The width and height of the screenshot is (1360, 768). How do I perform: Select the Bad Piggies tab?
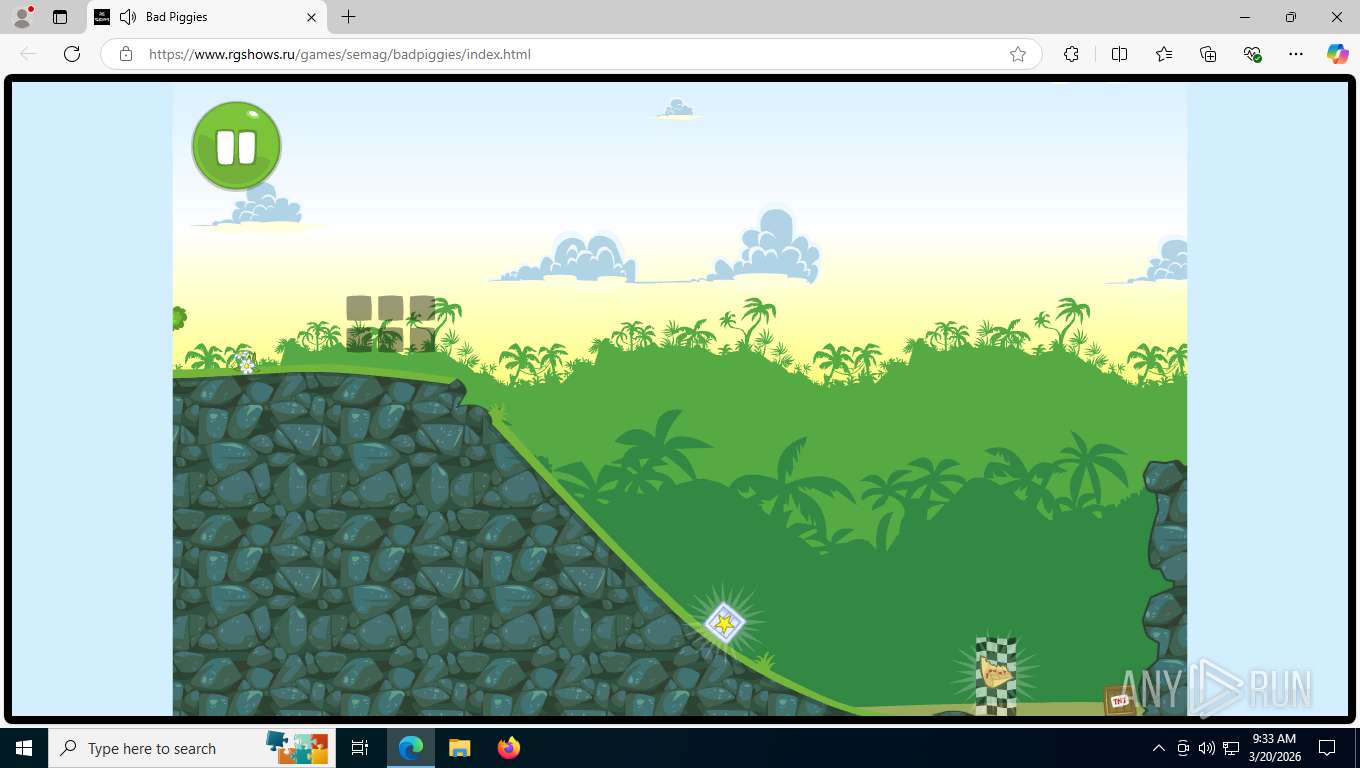click(x=206, y=17)
